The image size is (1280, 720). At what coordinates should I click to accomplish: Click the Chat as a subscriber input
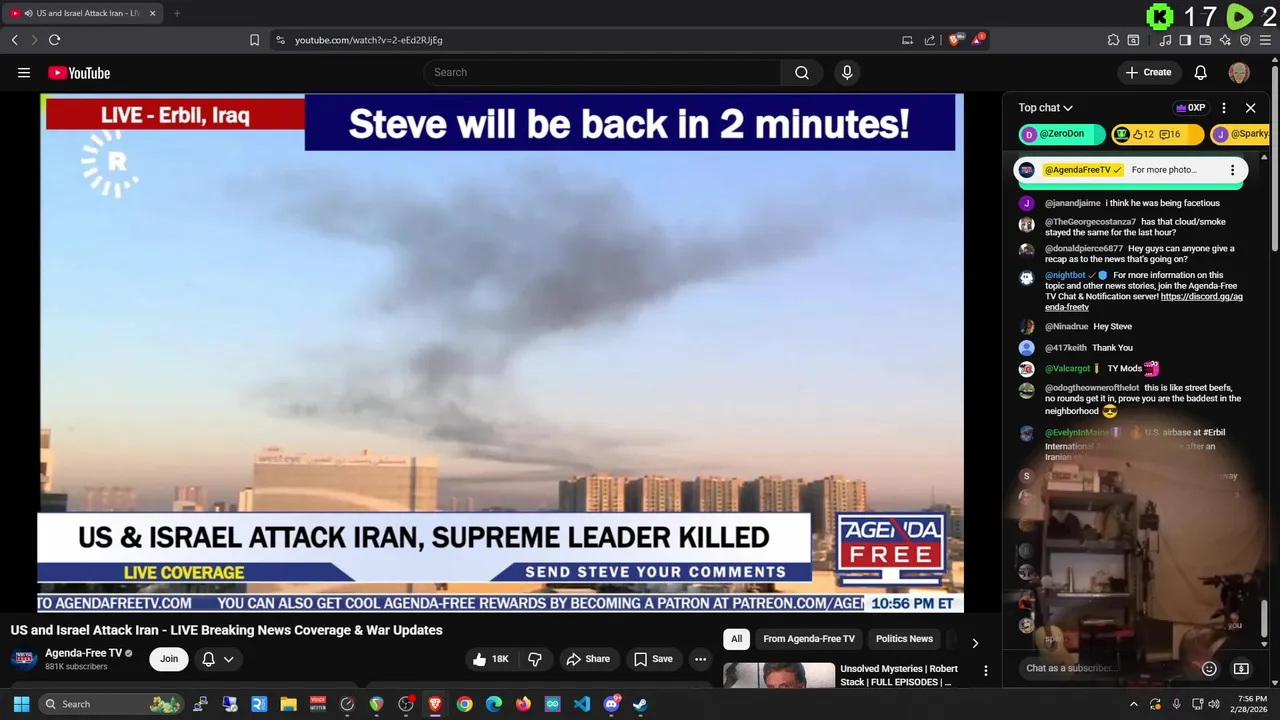(x=1106, y=668)
